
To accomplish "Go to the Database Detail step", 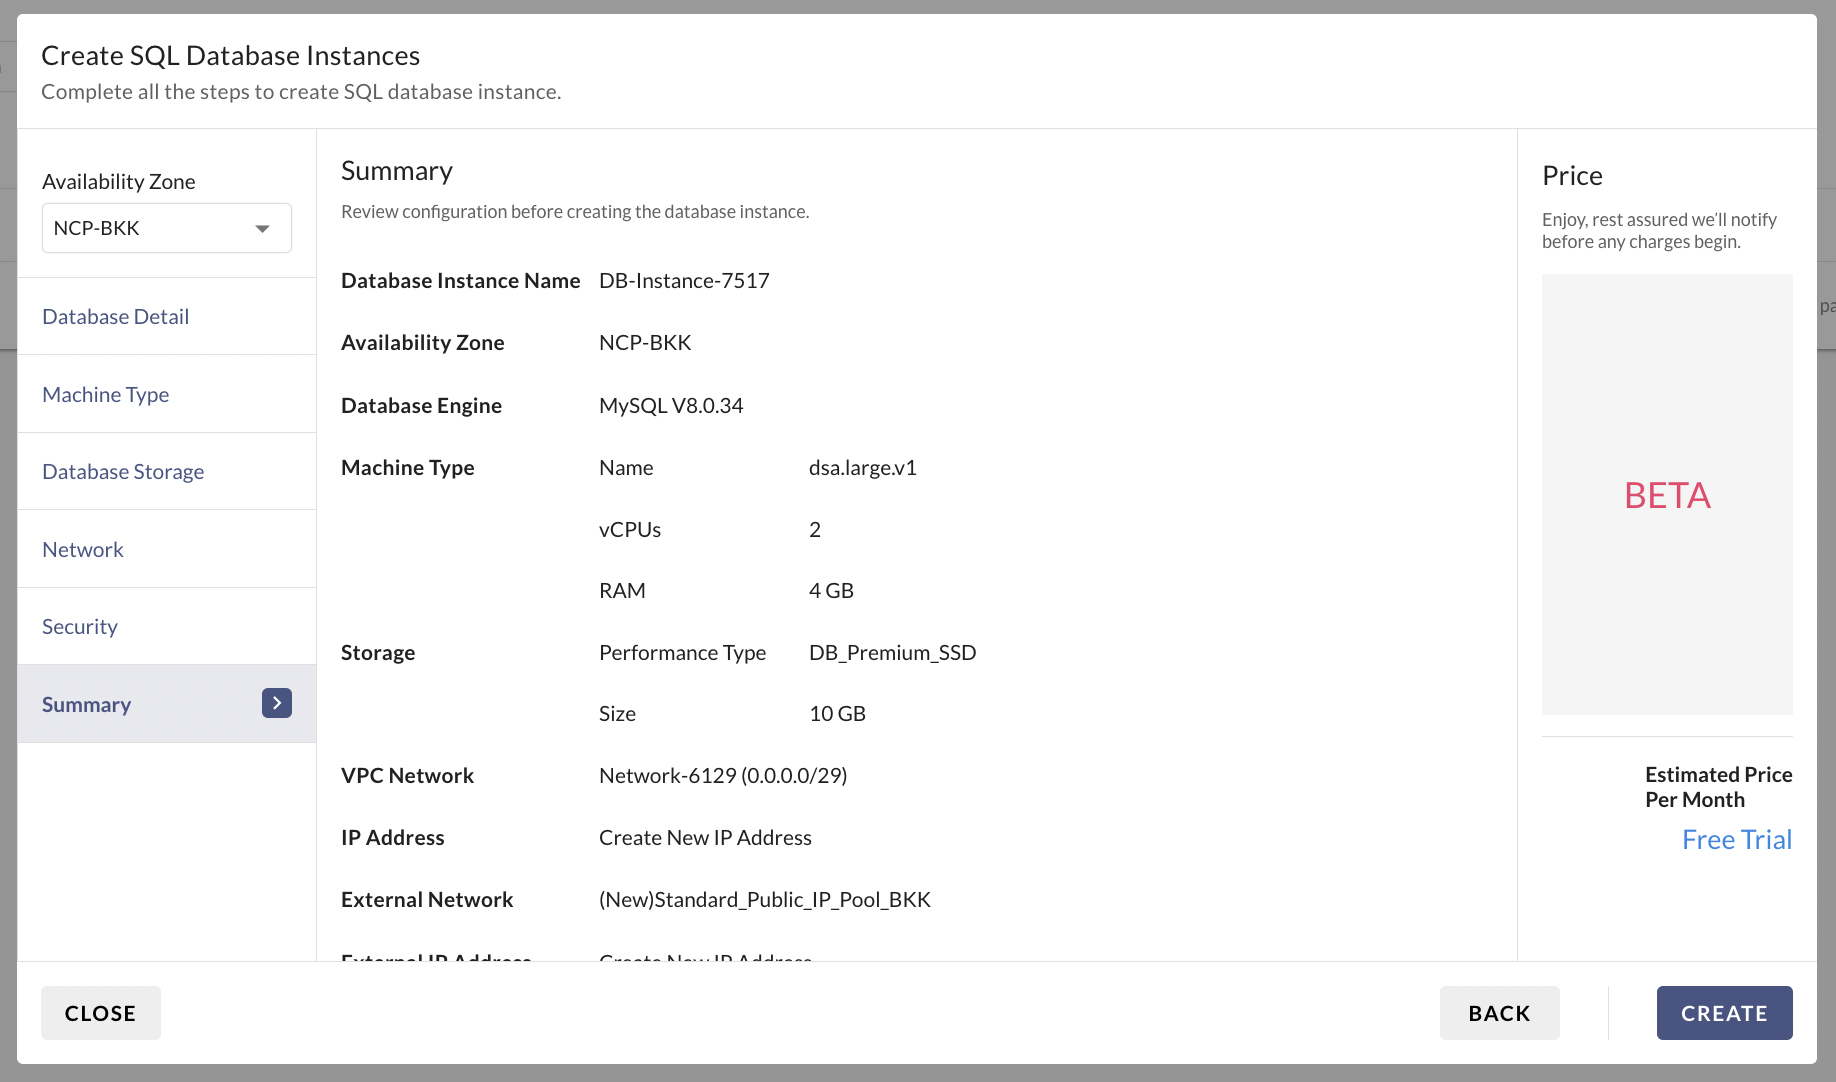I will 116,316.
